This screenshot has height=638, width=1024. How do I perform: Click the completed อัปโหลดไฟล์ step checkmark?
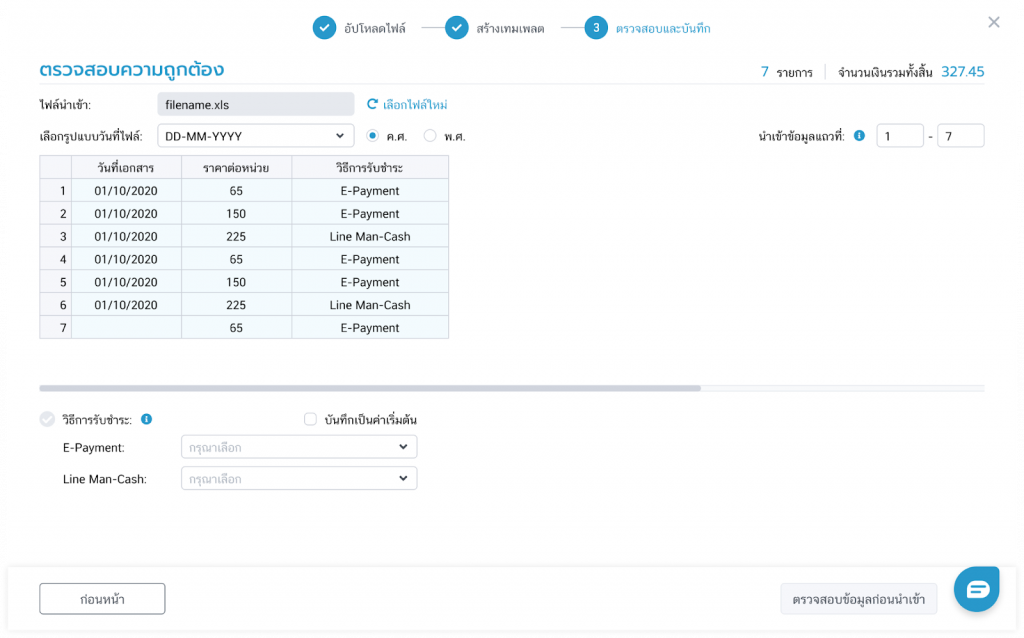pos(324,28)
